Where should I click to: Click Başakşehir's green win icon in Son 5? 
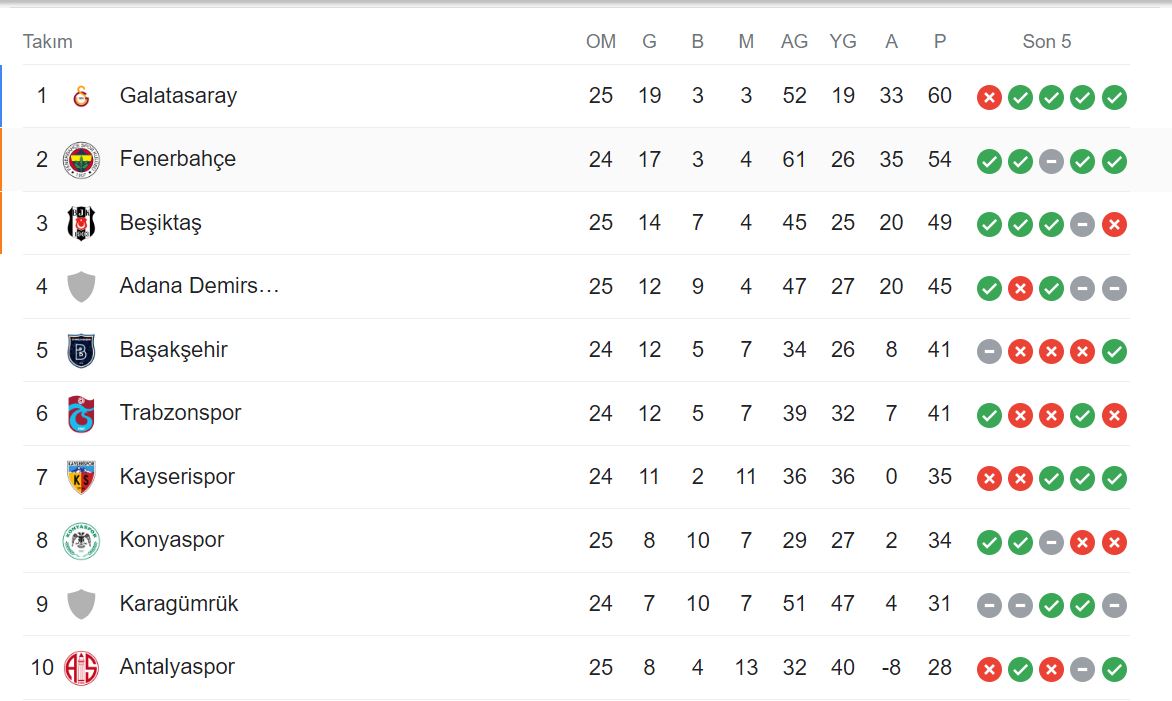click(1114, 351)
